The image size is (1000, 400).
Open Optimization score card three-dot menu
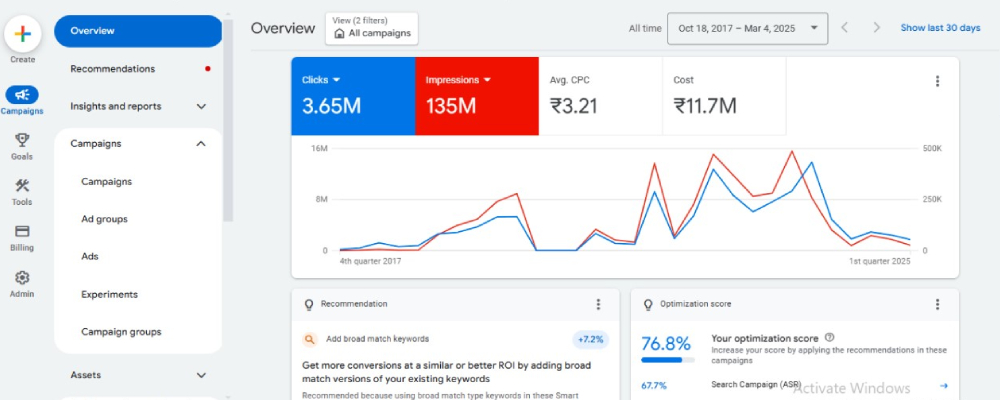click(x=937, y=304)
